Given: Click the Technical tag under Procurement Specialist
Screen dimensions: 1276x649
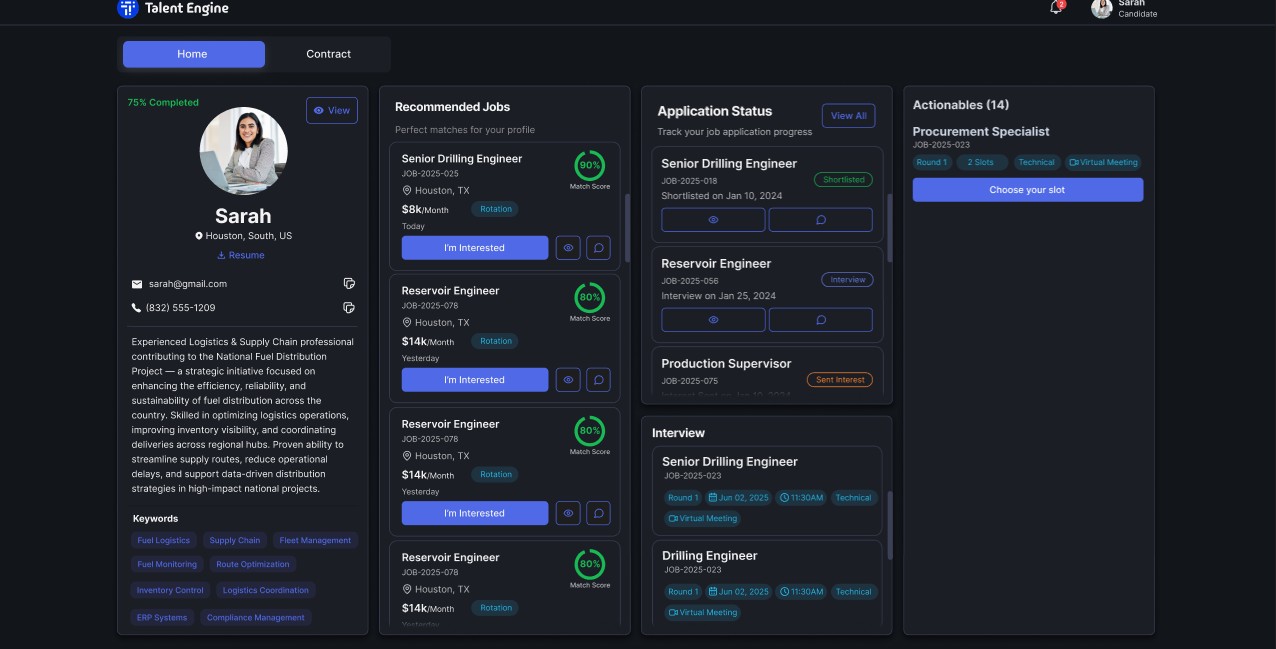Looking at the screenshot, I should click(x=1037, y=162).
